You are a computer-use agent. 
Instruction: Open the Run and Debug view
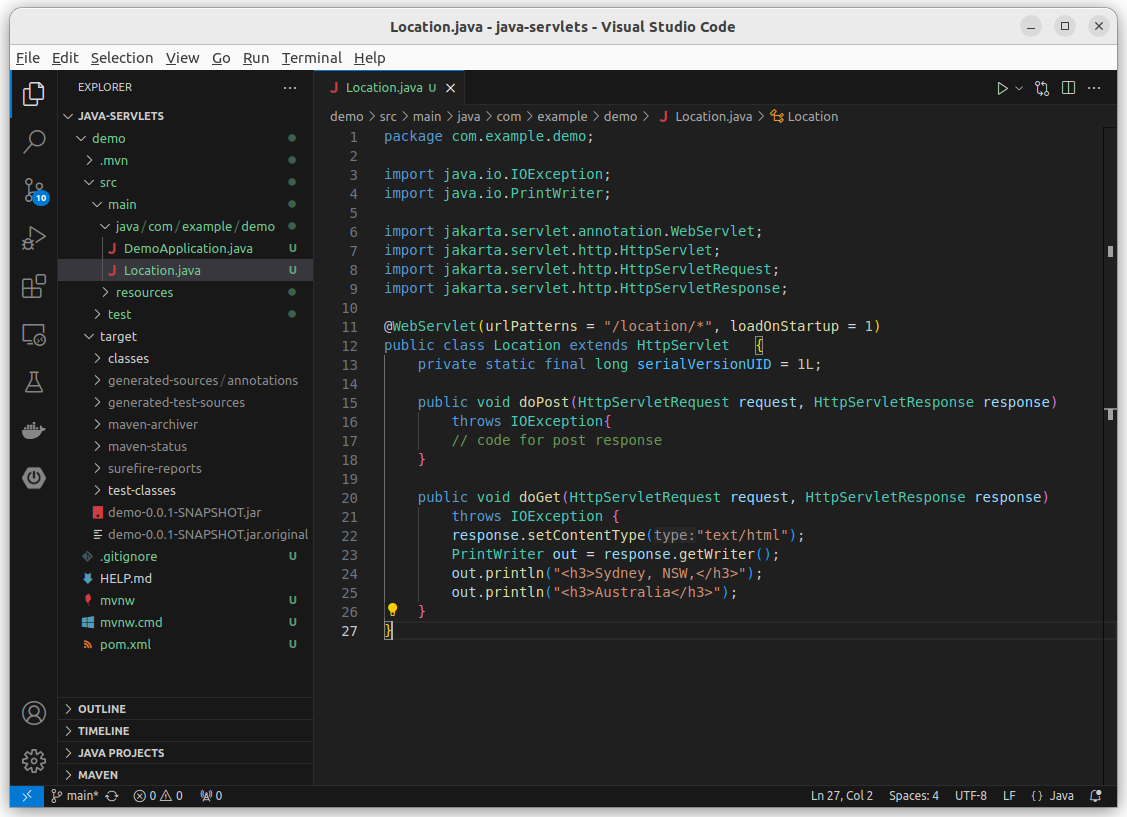pos(34,238)
